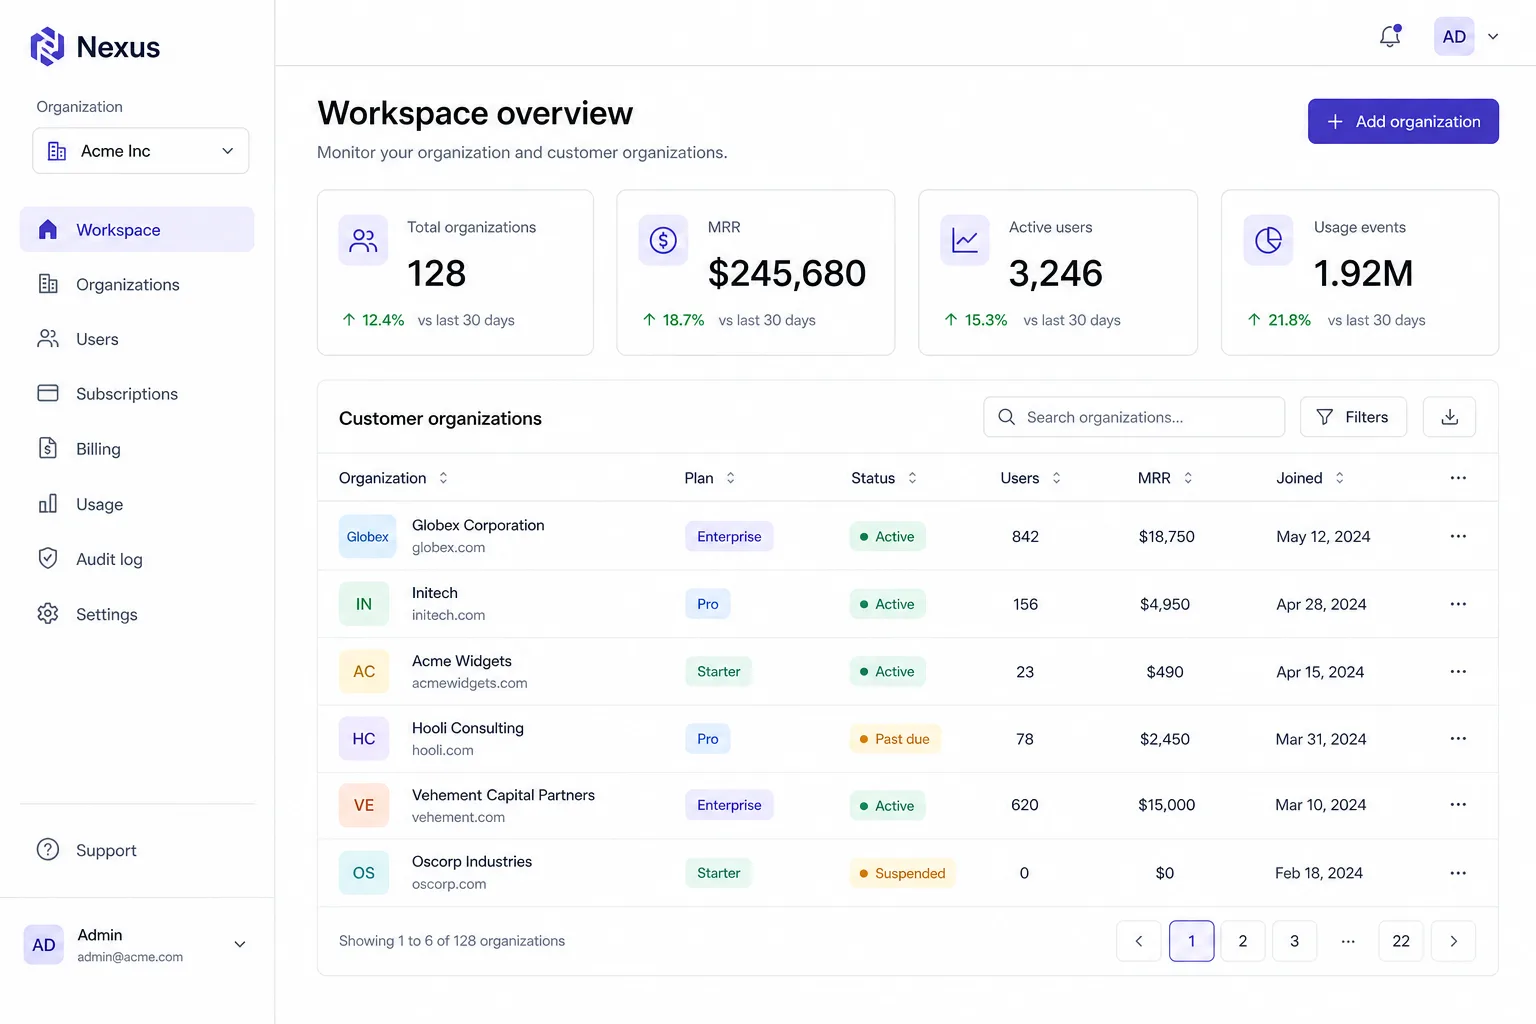
Task: Open Organizations in sidebar
Action: point(137,284)
